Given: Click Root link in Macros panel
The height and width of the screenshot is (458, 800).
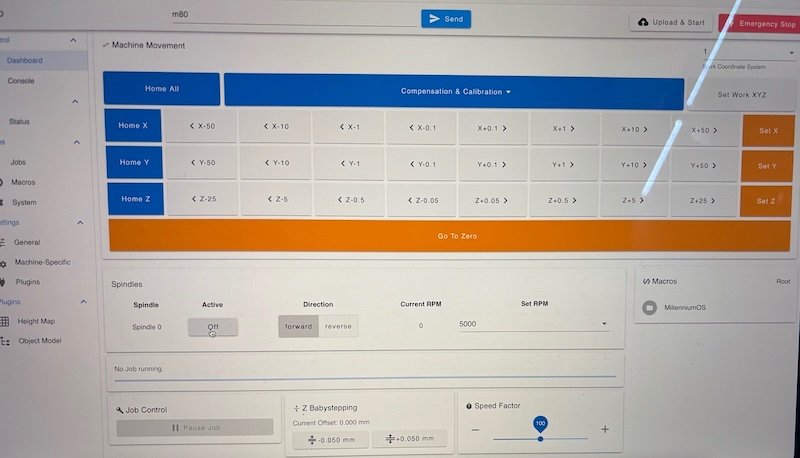Looking at the screenshot, I should click(783, 282).
